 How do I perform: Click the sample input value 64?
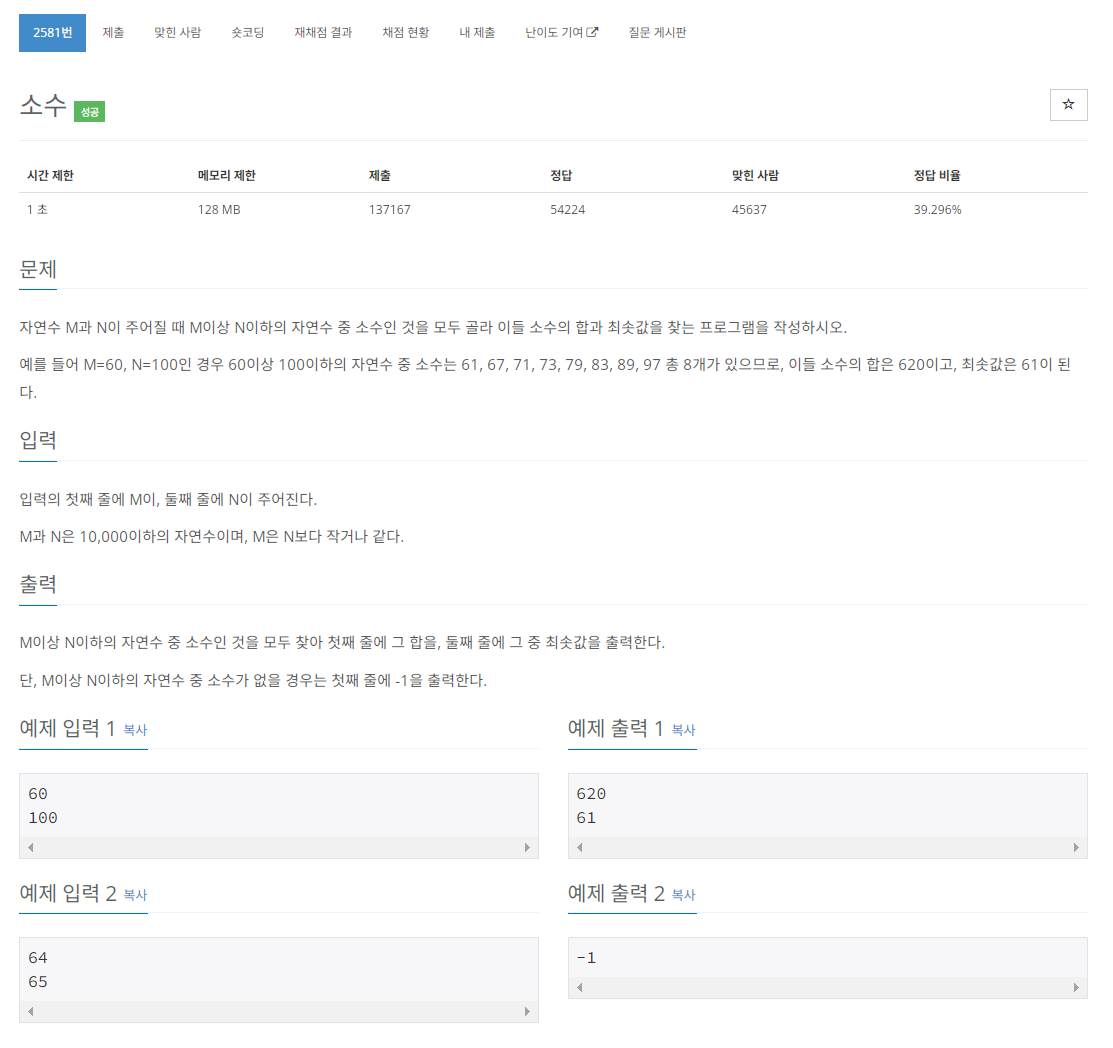click(38, 958)
